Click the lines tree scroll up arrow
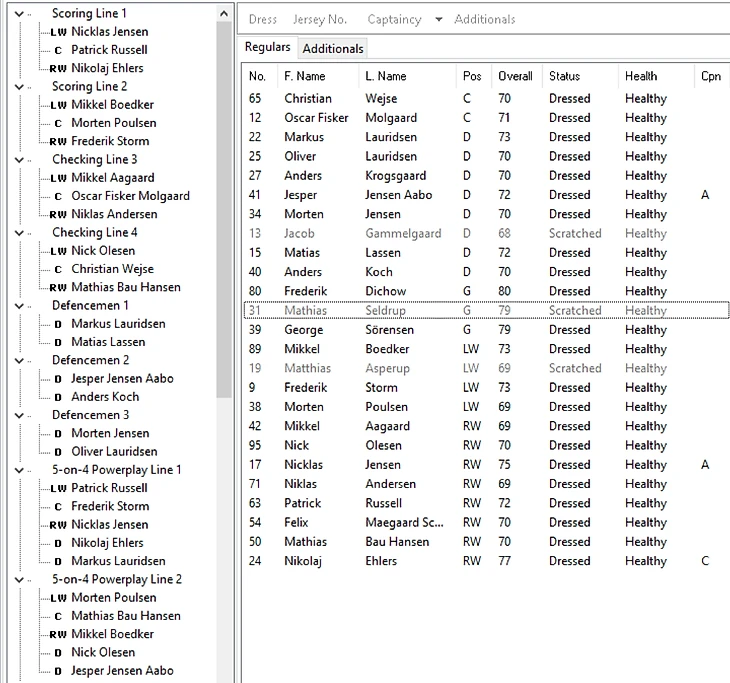 [x=224, y=14]
